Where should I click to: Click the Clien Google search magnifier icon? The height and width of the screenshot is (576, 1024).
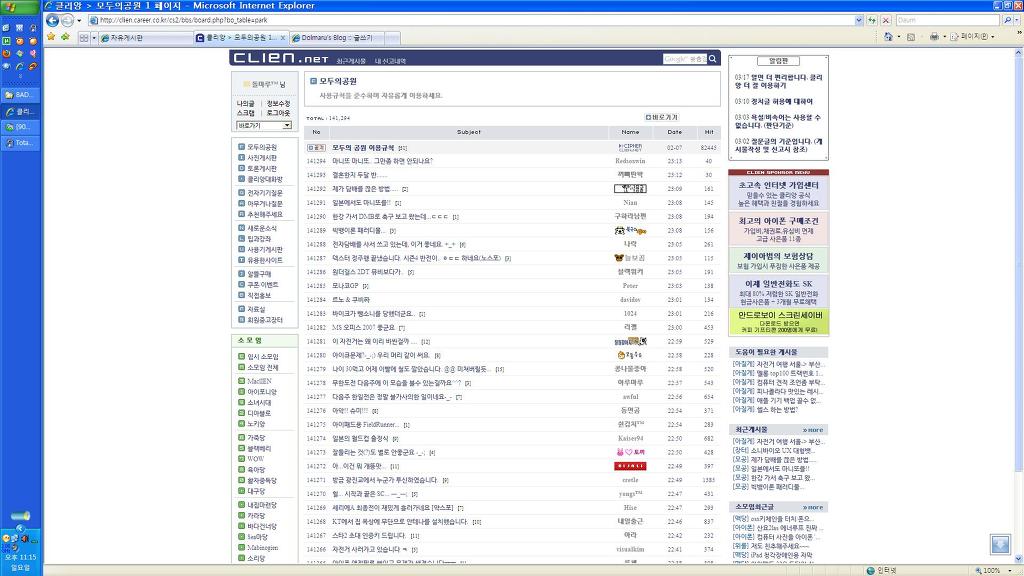712,59
